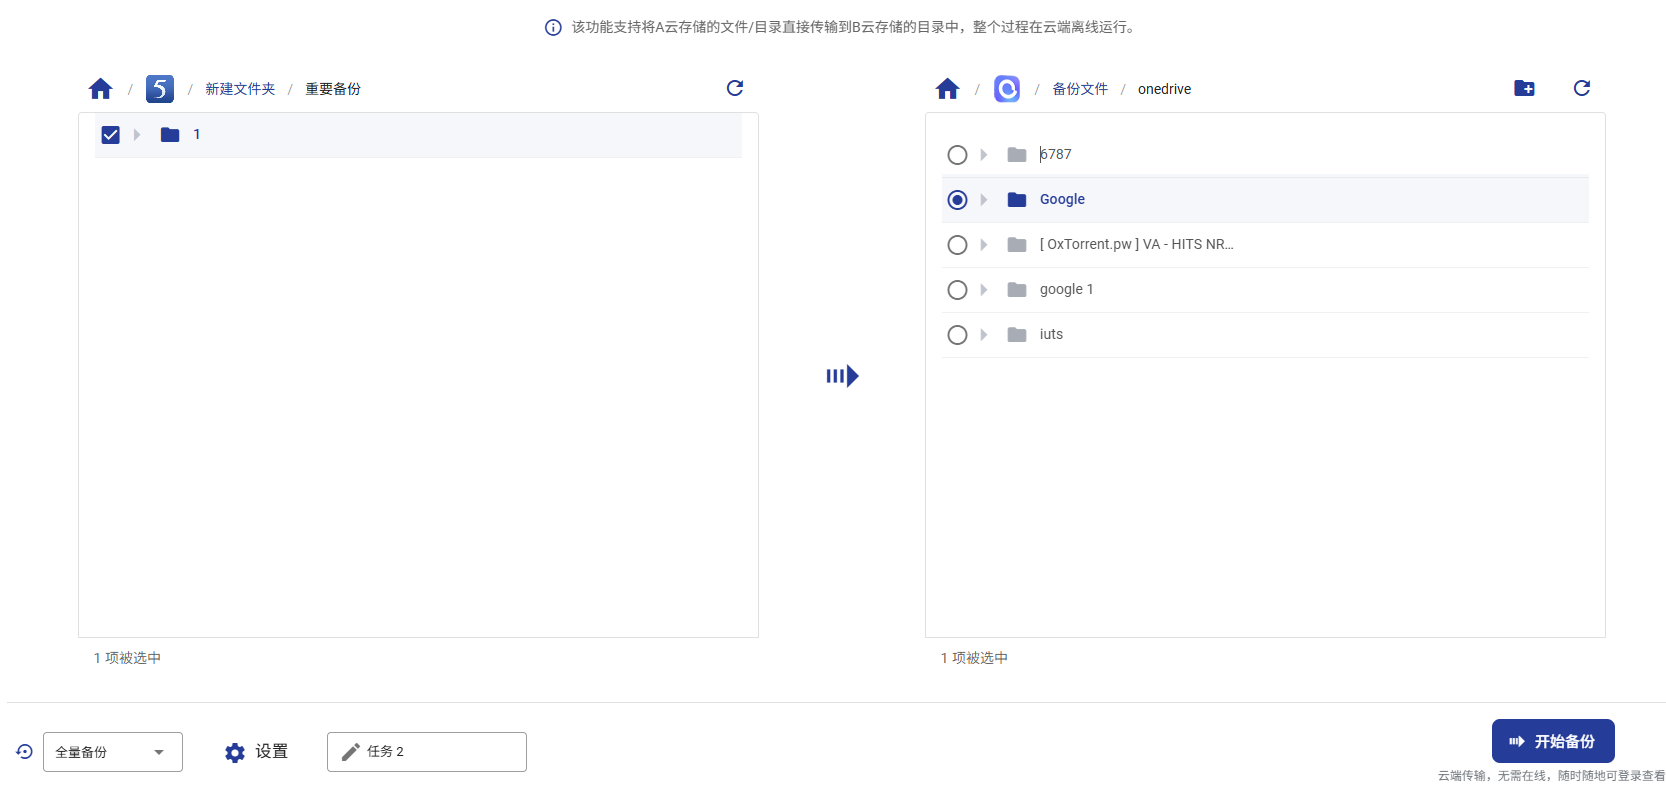1666x812 pixels.
Task: Refresh the destination folder list
Action: (x=1582, y=88)
